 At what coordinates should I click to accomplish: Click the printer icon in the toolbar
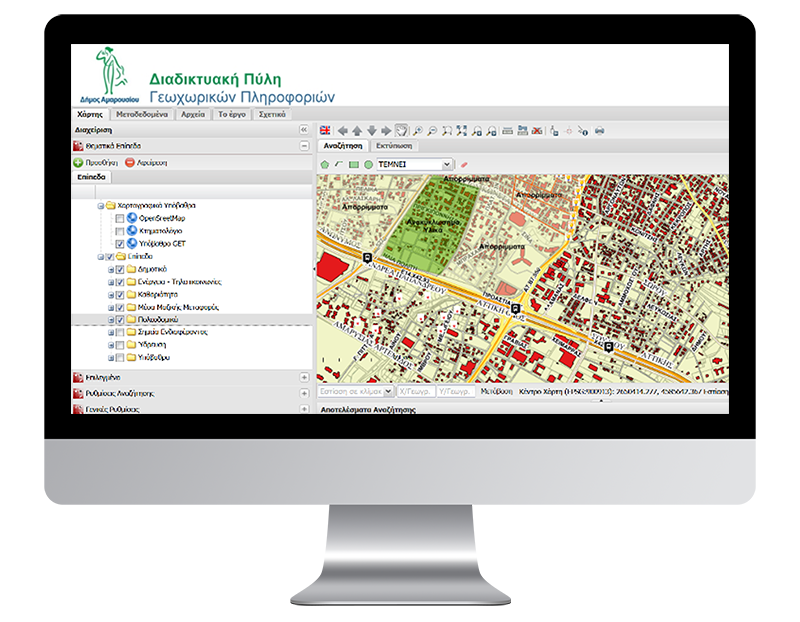pyautogui.click(x=599, y=131)
